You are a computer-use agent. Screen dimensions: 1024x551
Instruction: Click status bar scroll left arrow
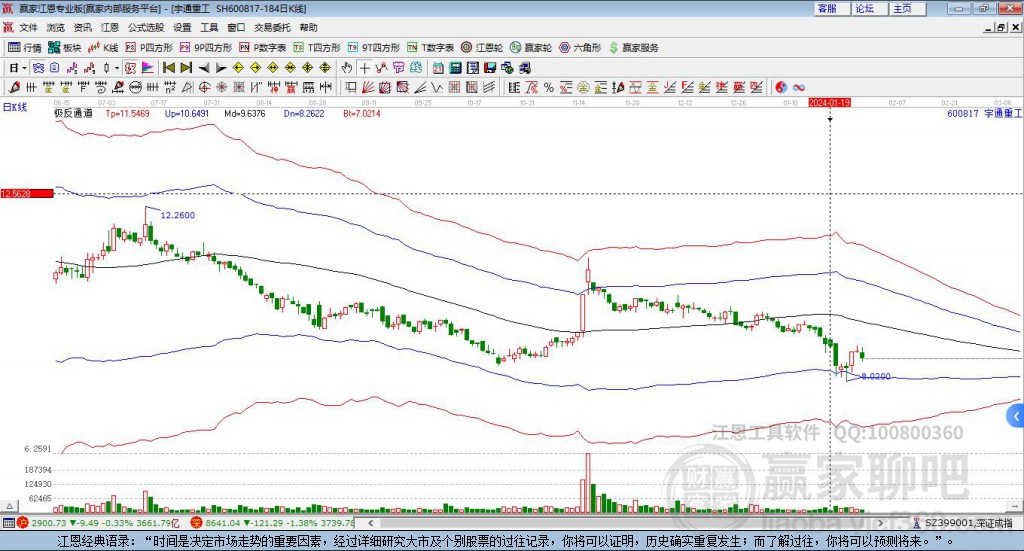370,523
